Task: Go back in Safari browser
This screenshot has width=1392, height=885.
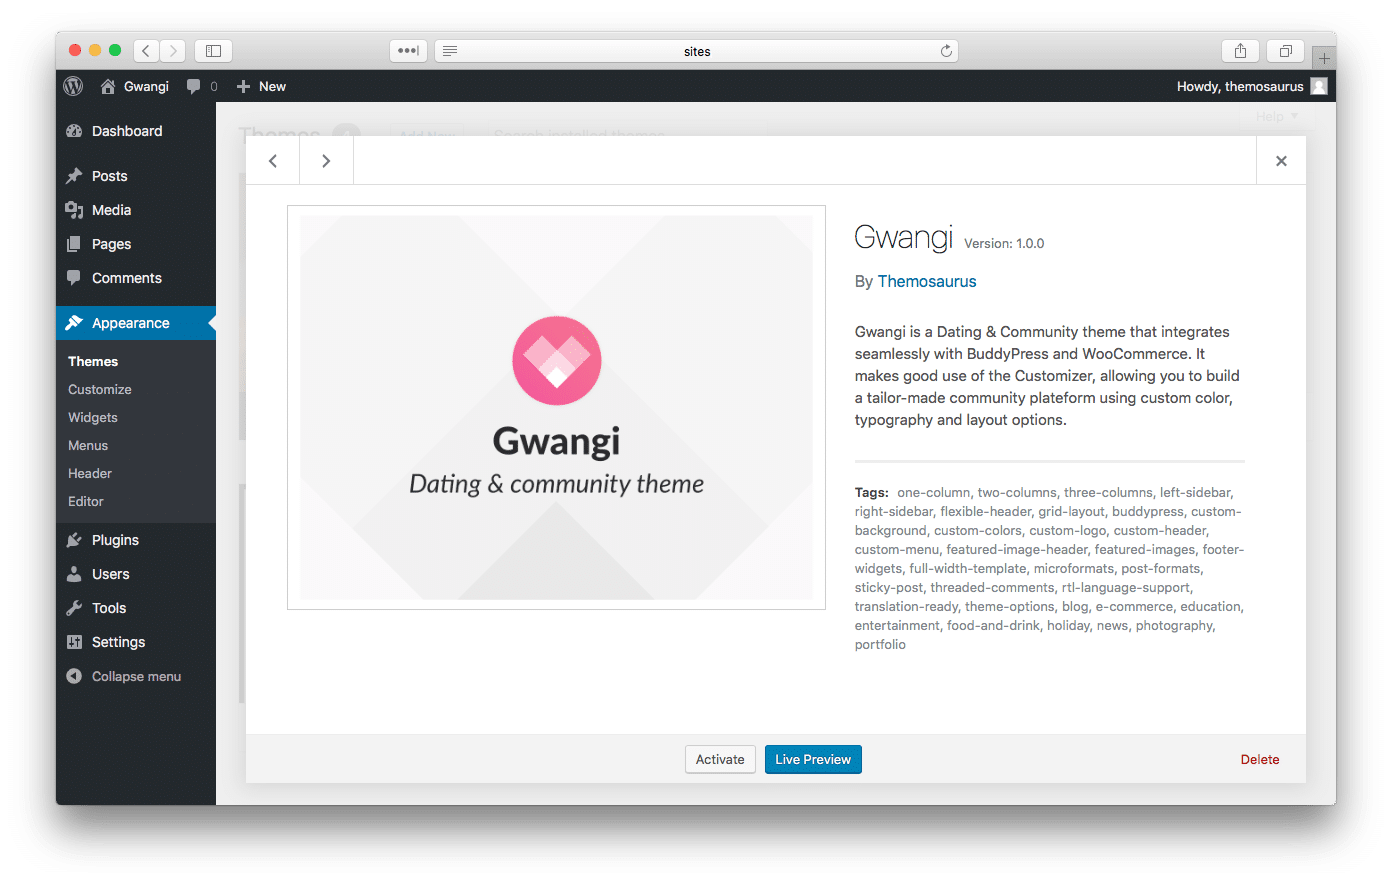Action: click(x=146, y=50)
